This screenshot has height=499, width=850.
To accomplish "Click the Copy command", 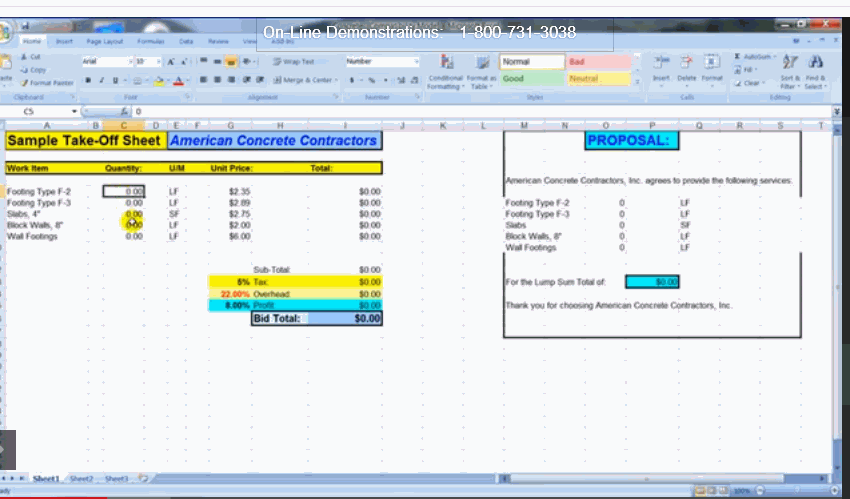I will [x=34, y=70].
